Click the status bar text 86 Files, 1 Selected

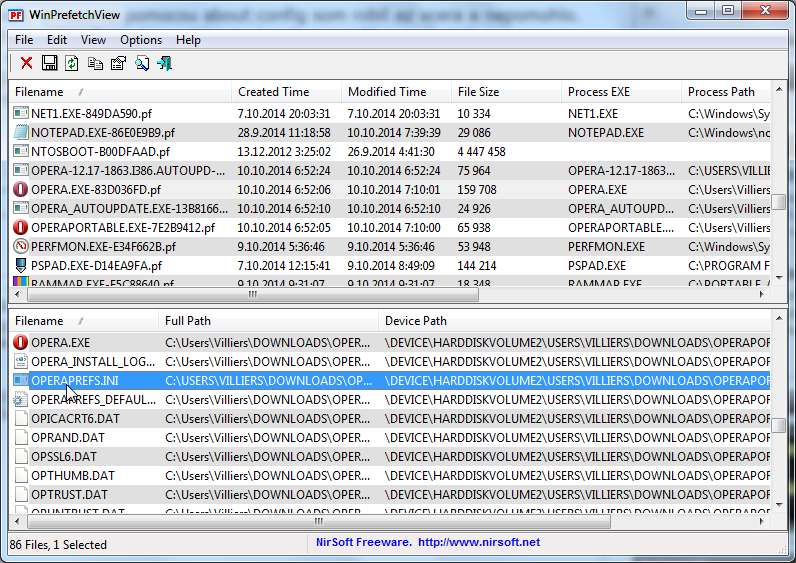58,545
